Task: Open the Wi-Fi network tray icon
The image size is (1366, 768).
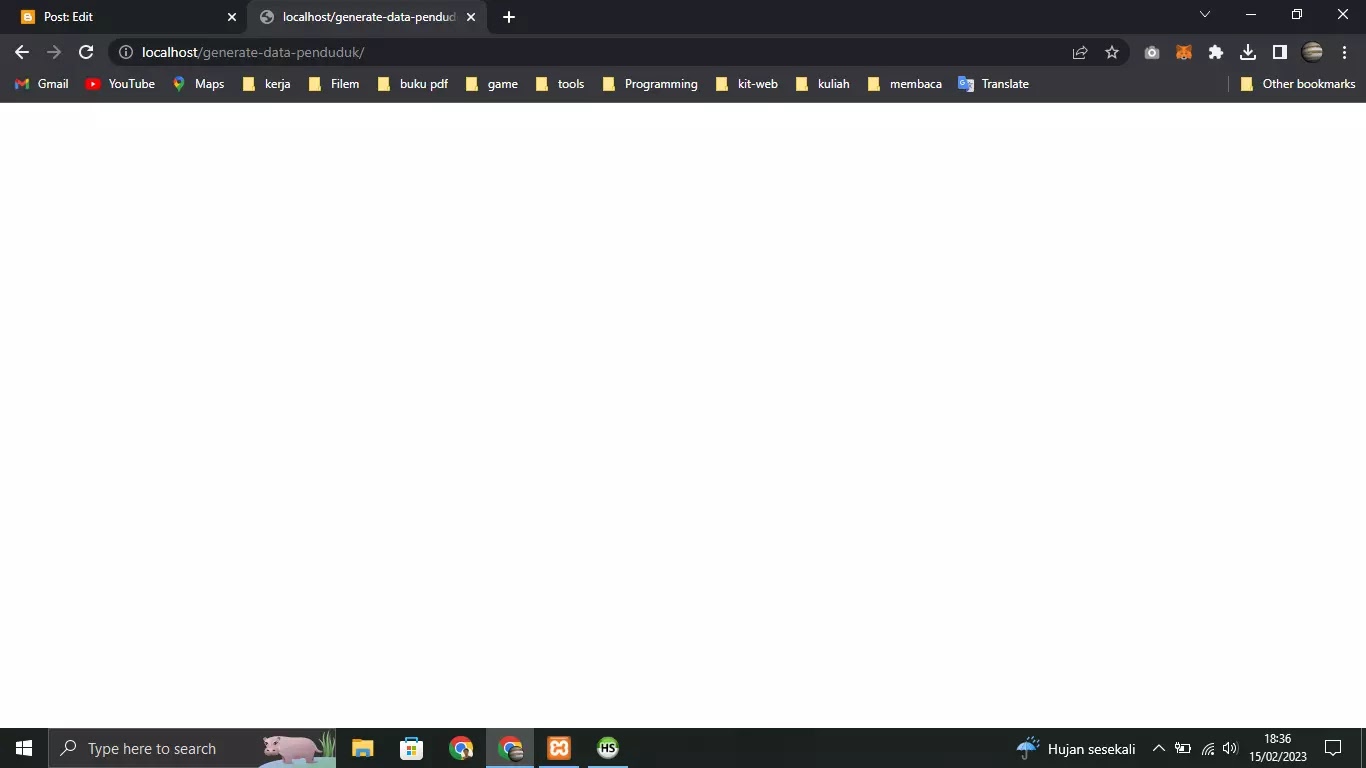Action: tap(1208, 748)
